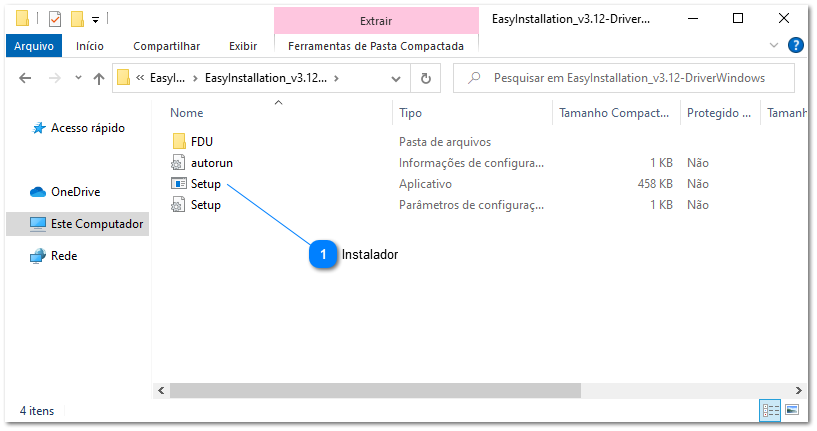The image size is (817, 431).
Task: Click the Properties checkmark icon in title bar
Action: (55, 19)
